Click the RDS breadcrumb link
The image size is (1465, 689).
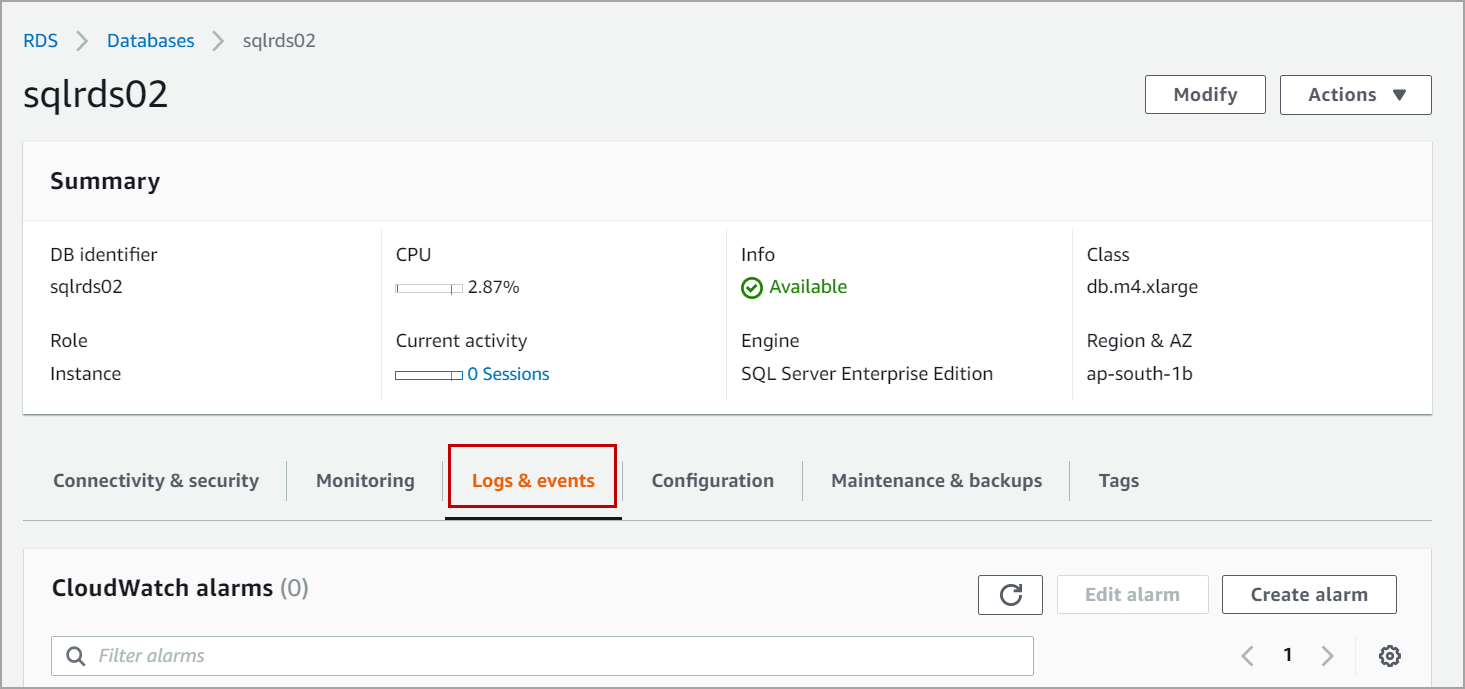41,41
